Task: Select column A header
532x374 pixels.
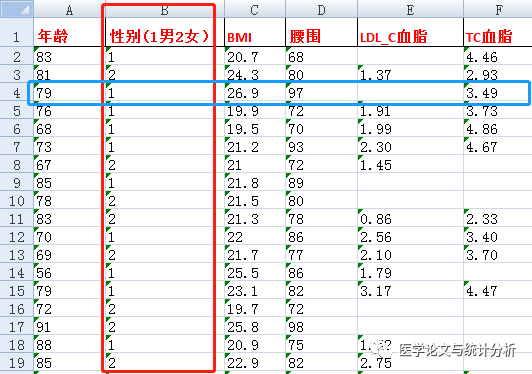Action: click(x=69, y=10)
